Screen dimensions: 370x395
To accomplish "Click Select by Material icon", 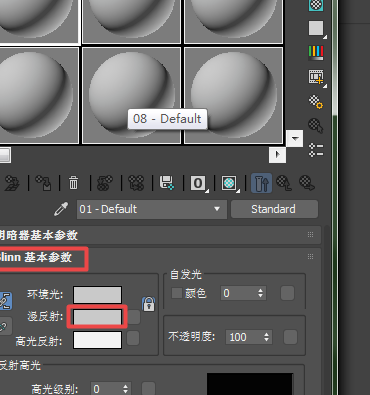I will click(316, 126).
